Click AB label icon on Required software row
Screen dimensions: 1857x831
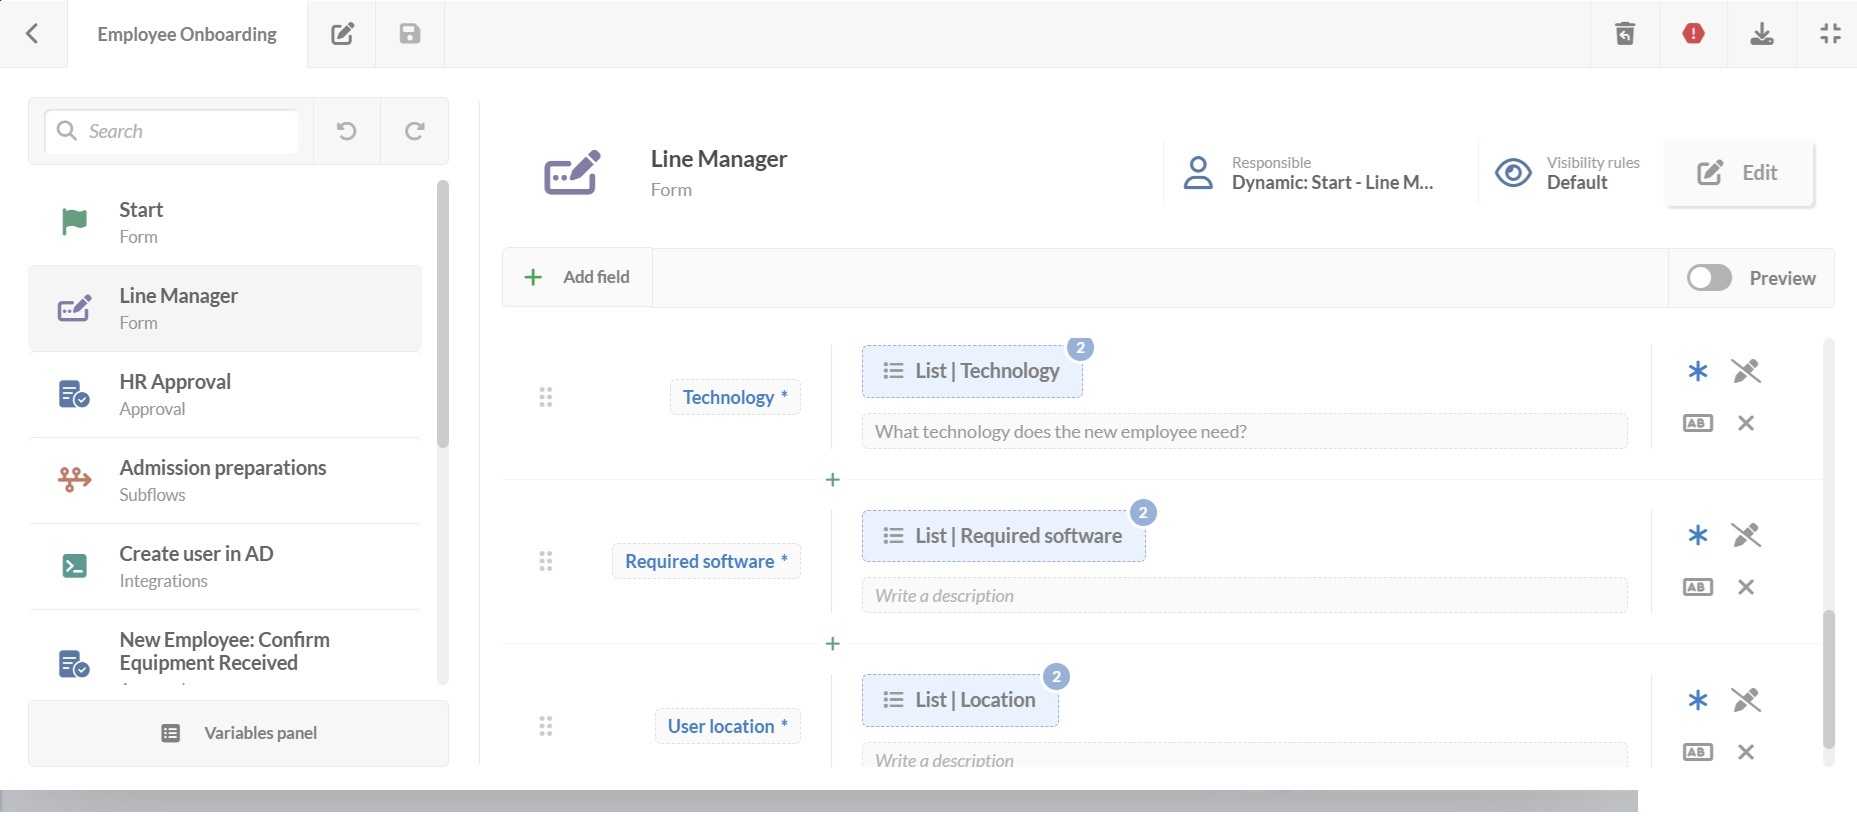pos(1698,587)
